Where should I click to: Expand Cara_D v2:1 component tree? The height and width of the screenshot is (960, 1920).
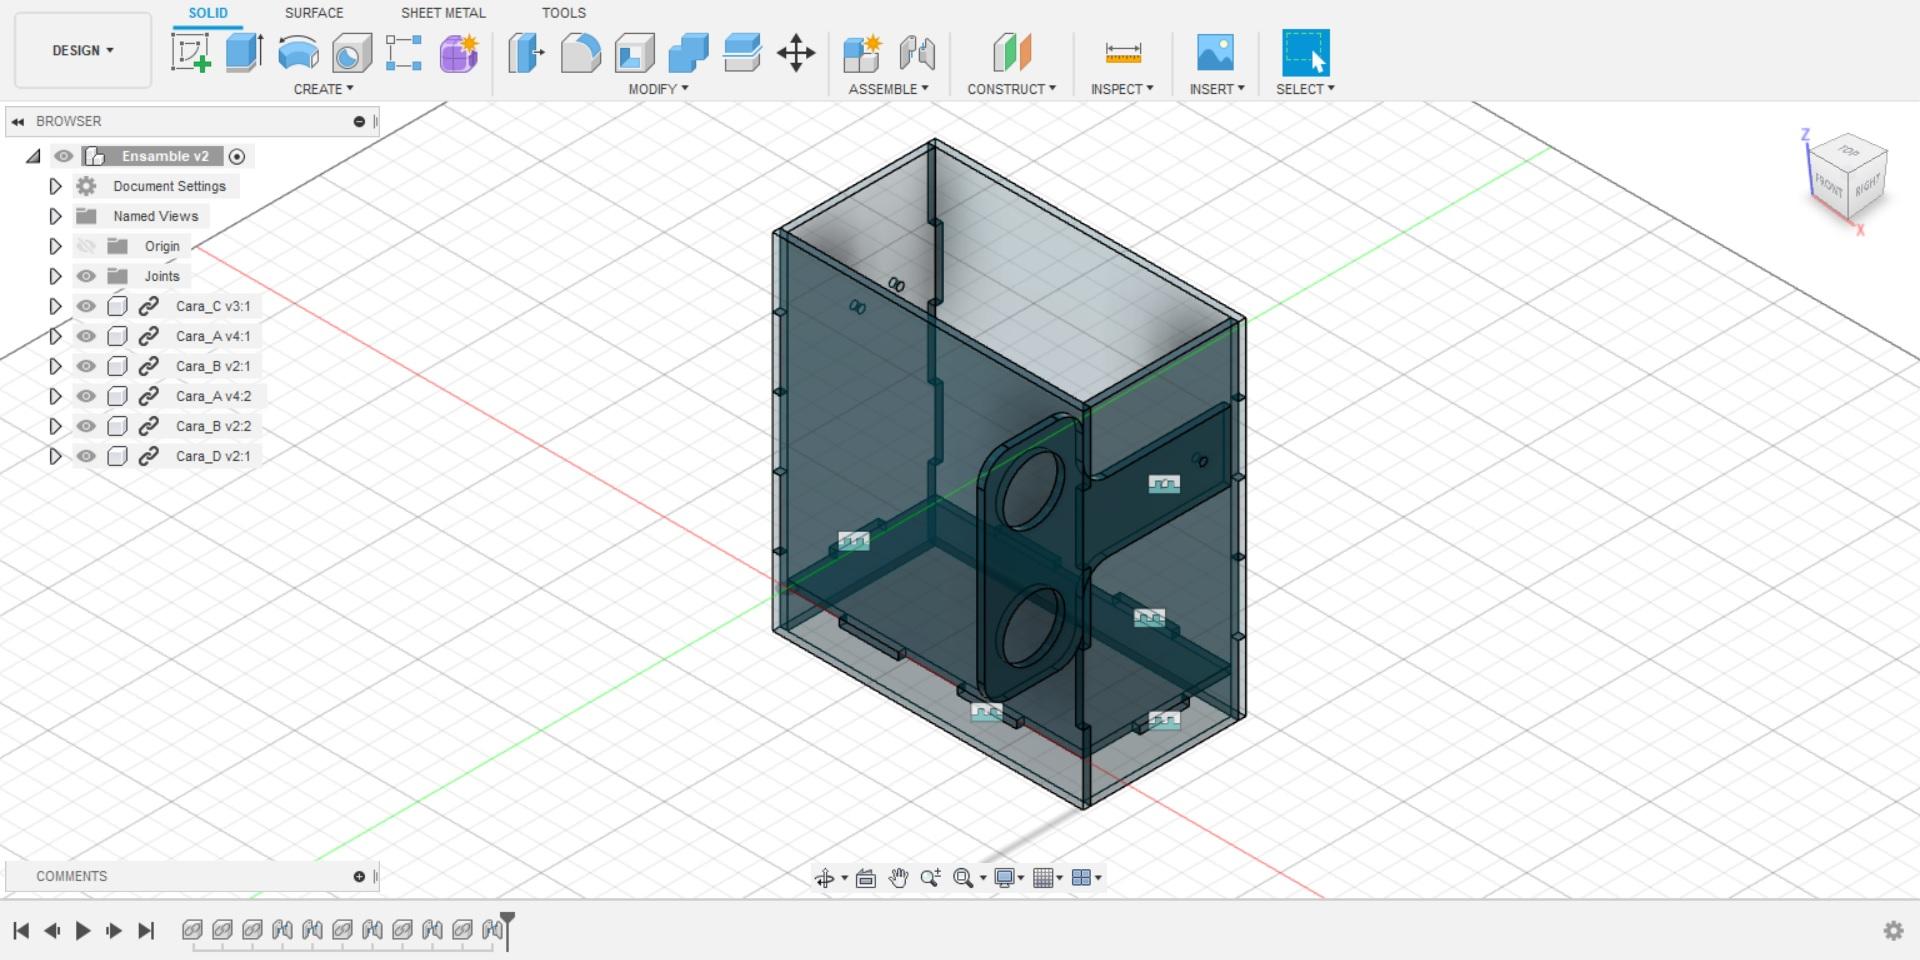point(55,456)
